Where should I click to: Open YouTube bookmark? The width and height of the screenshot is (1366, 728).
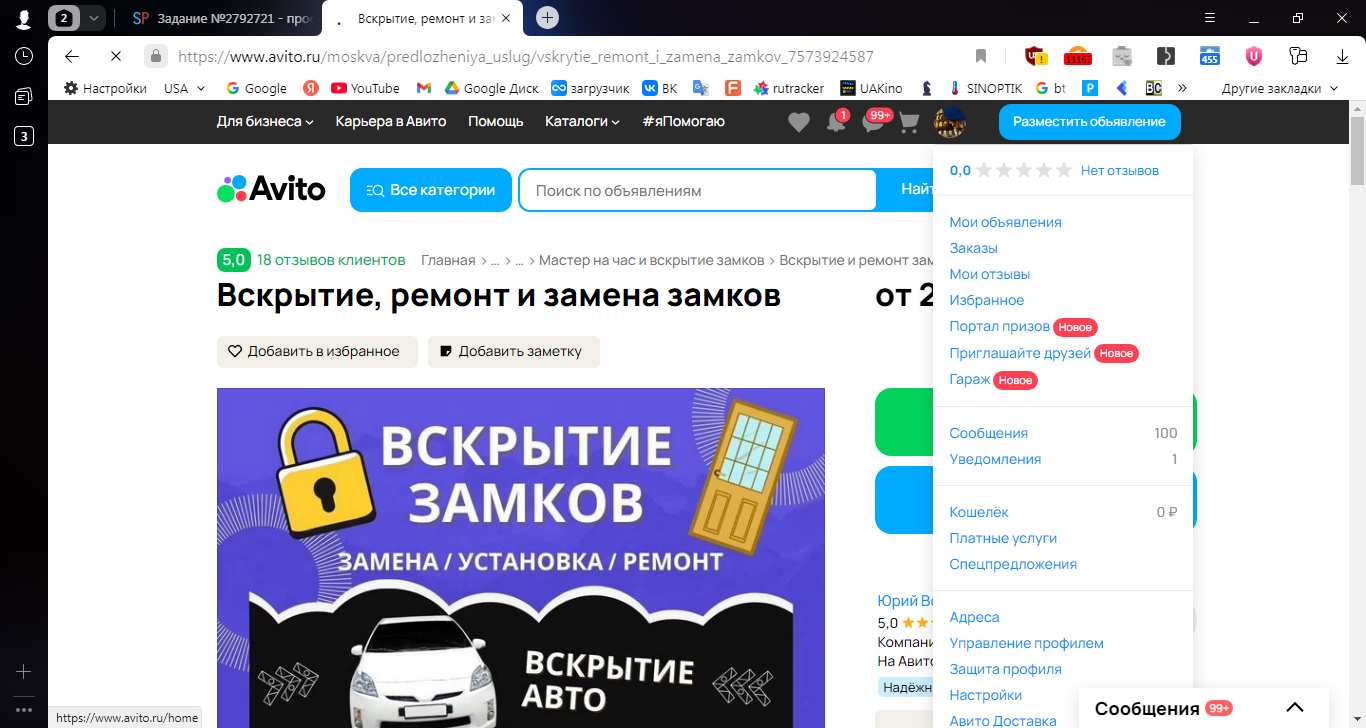[x=365, y=88]
